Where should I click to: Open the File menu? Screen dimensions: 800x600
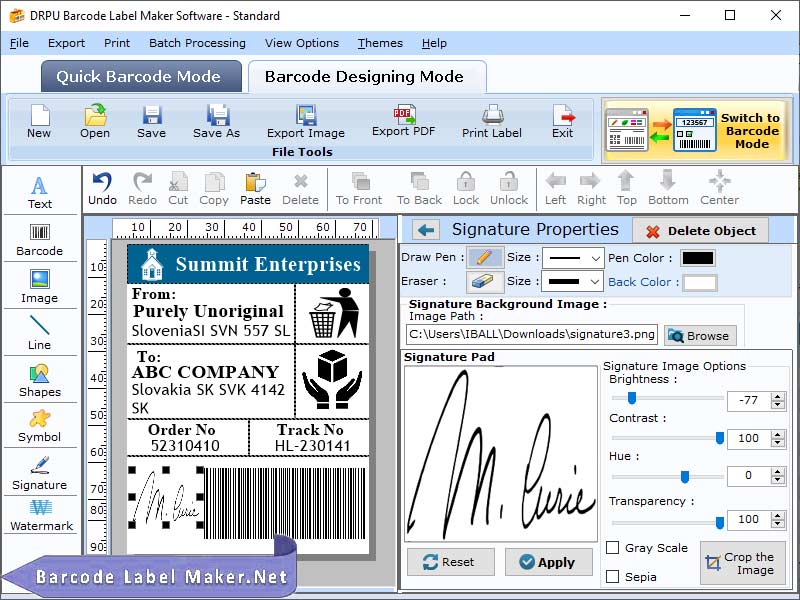point(19,43)
